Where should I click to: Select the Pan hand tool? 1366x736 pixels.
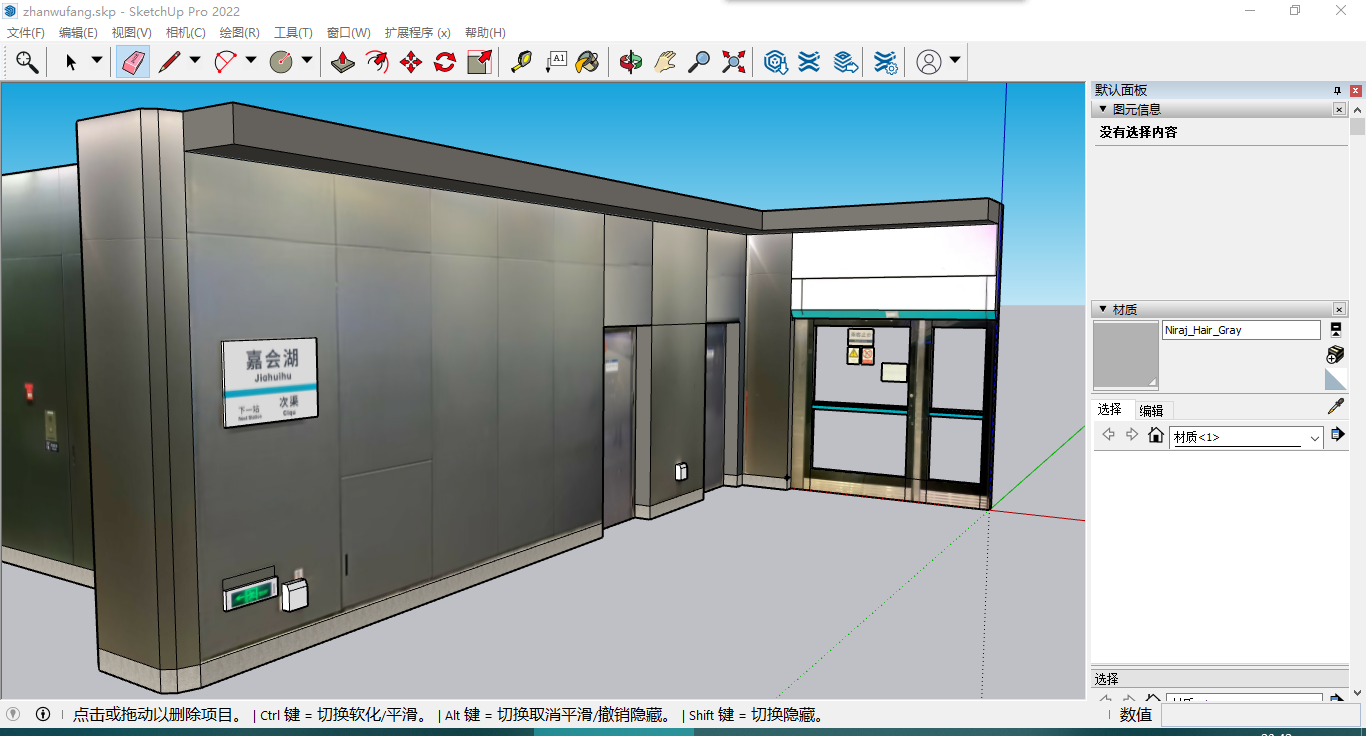[x=665, y=62]
